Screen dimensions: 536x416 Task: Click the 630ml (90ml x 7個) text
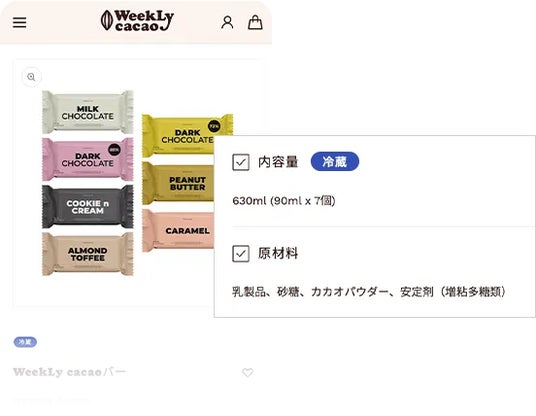pyautogui.click(x=284, y=200)
